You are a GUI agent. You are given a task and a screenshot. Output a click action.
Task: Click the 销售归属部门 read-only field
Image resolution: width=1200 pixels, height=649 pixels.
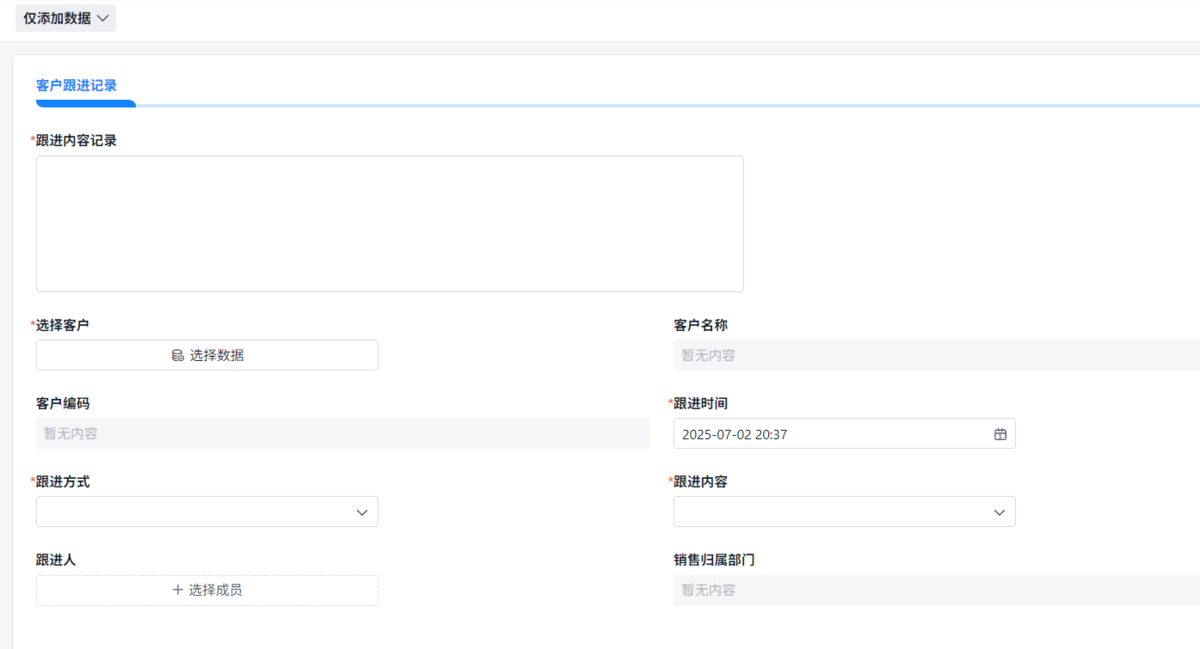pyautogui.click(x=936, y=590)
